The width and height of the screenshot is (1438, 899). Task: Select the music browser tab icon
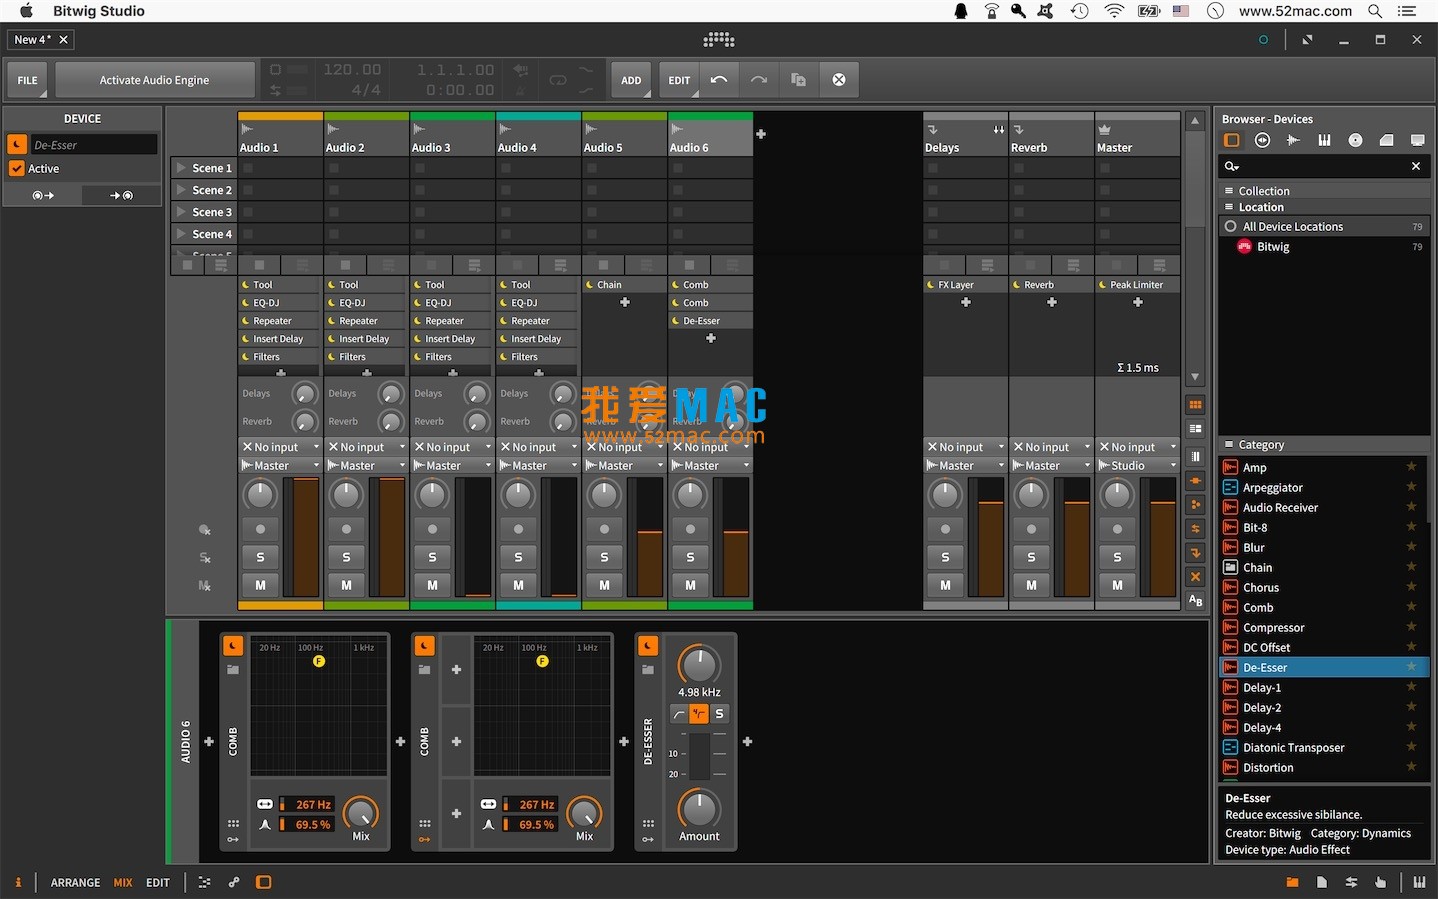tap(1355, 140)
